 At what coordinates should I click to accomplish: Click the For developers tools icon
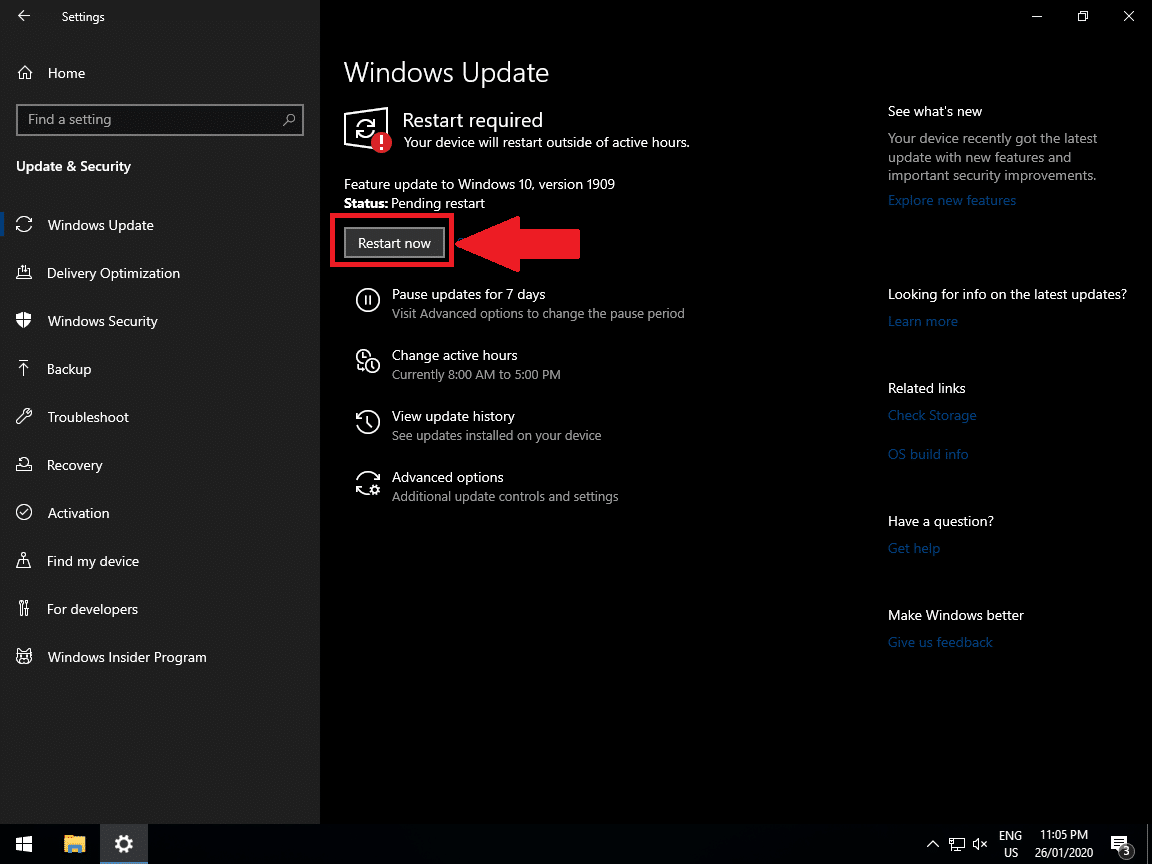coord(24,608)
